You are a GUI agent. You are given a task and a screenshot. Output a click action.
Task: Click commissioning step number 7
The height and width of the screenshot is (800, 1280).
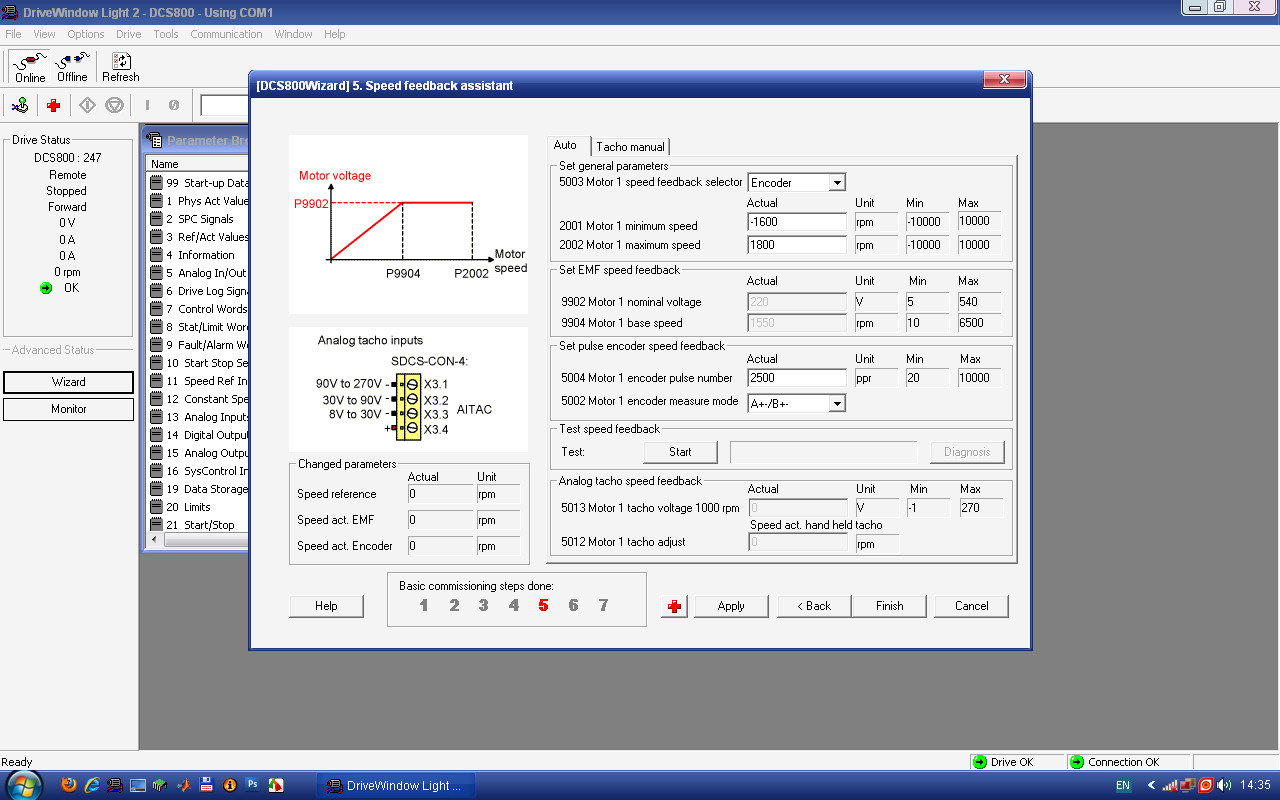[603, 605]
